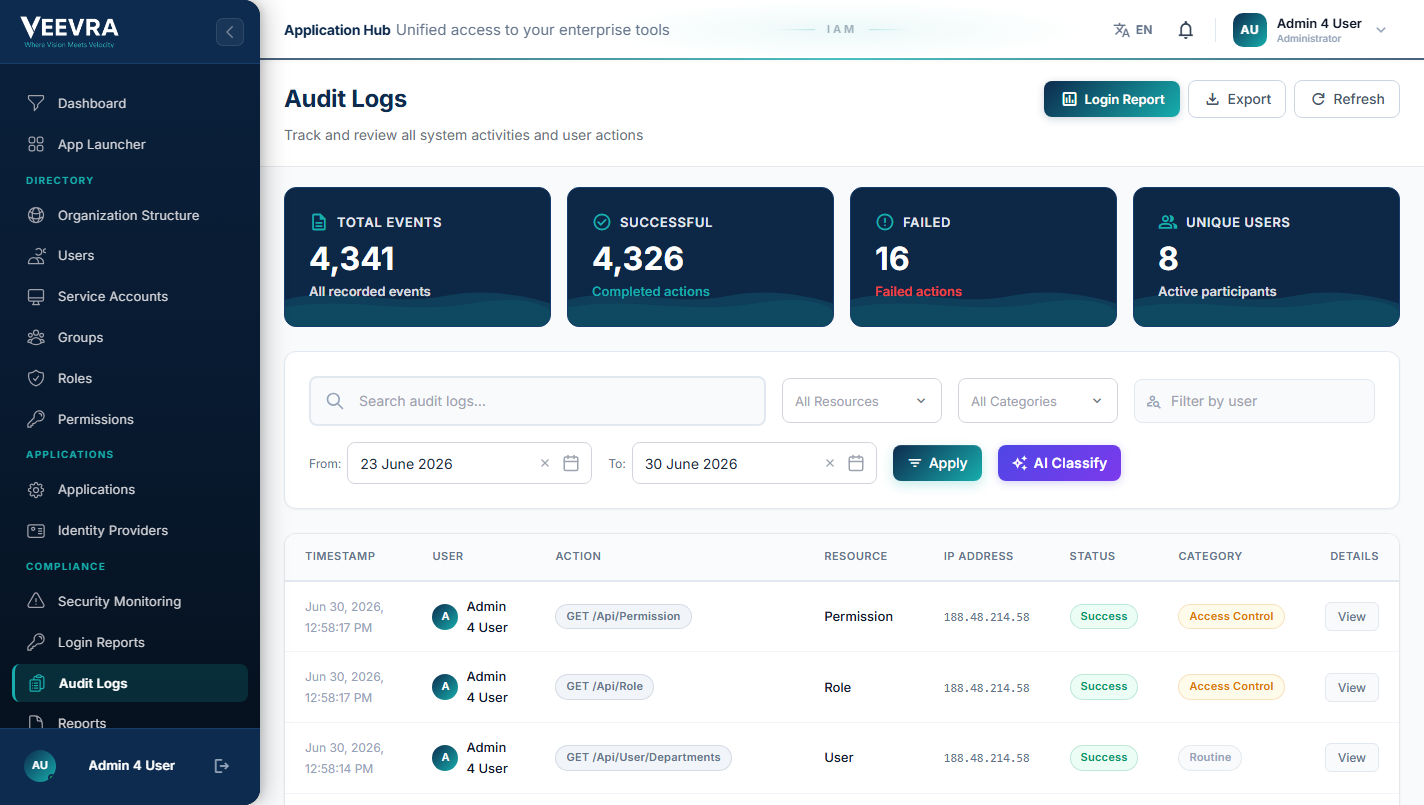View details of GET /Api/Role entry
This screenshot has height=805, width=1424.
point(1352,687)
